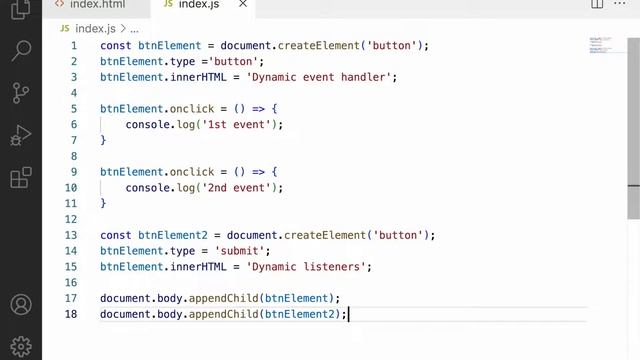
Task: Click the const keyword on line 1
Action: (116, 46)
